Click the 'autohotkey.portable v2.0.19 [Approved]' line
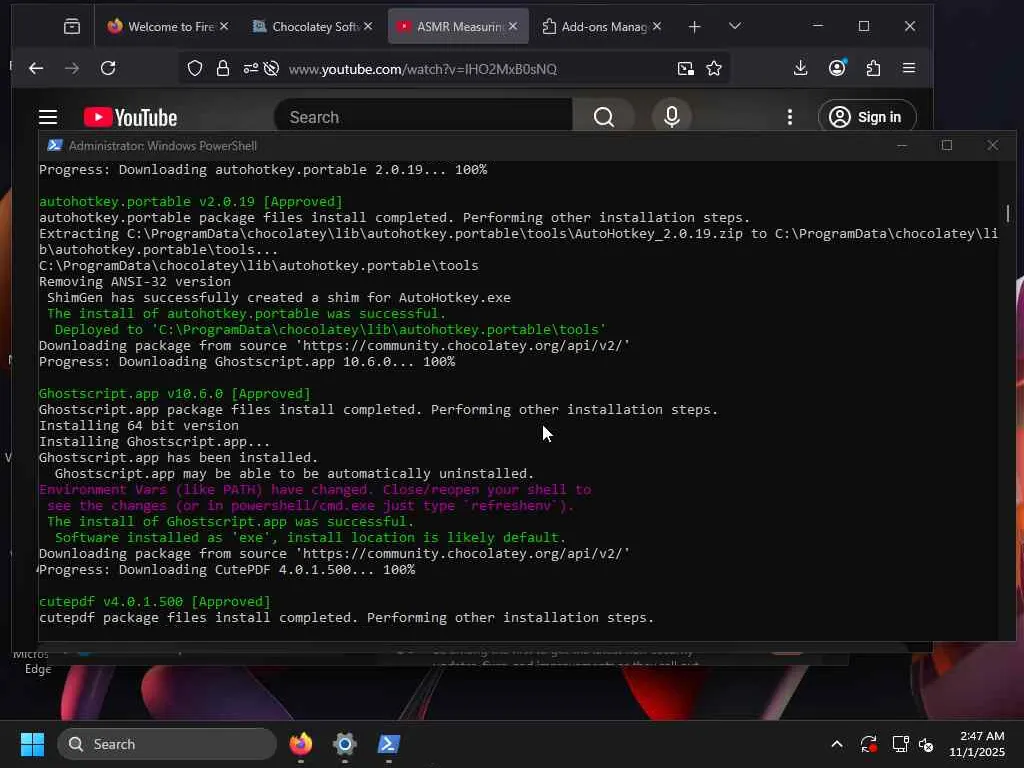 point(191,201)
